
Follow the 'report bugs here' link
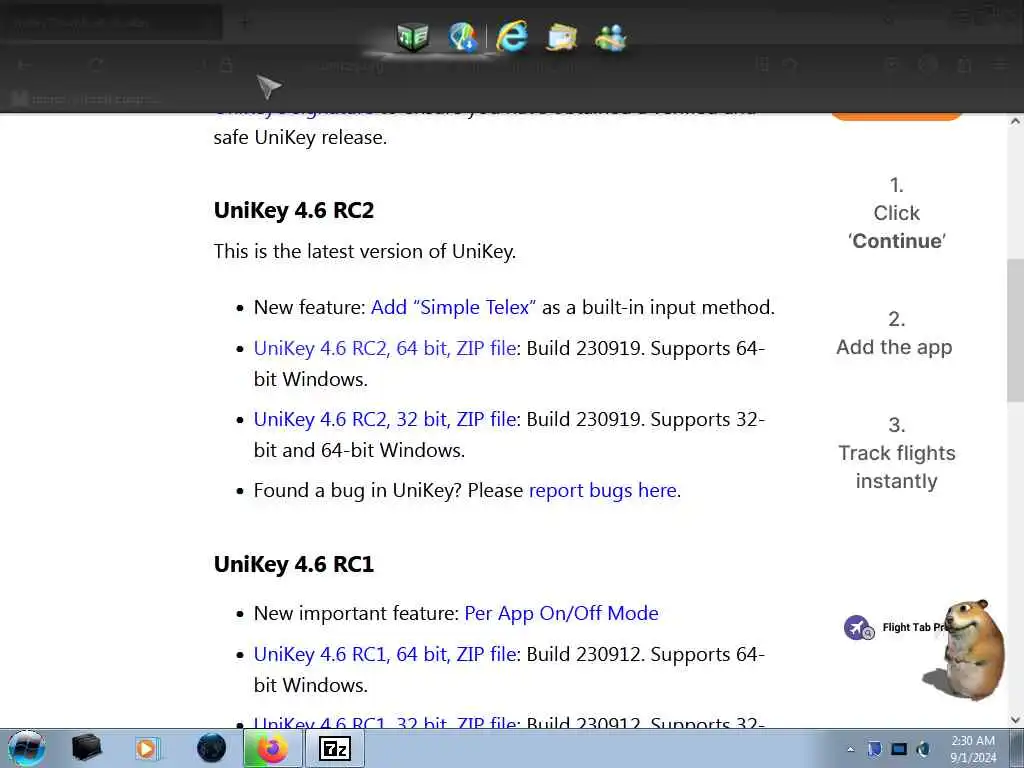tap(602, 490)
